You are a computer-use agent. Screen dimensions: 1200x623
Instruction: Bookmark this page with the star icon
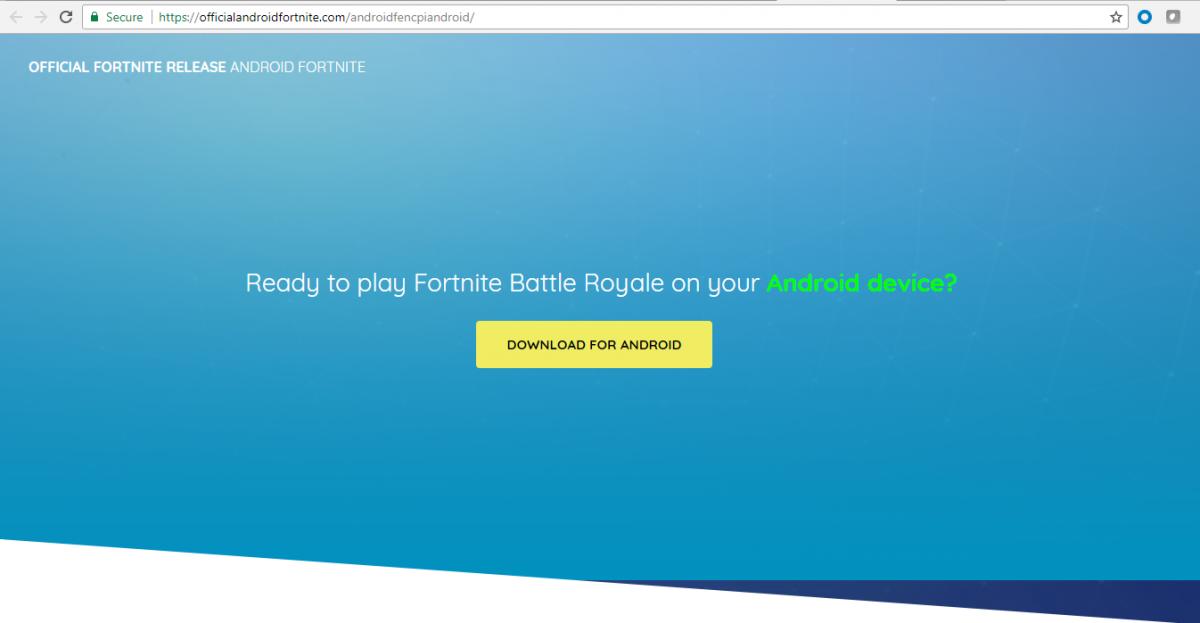(1116, 17)
